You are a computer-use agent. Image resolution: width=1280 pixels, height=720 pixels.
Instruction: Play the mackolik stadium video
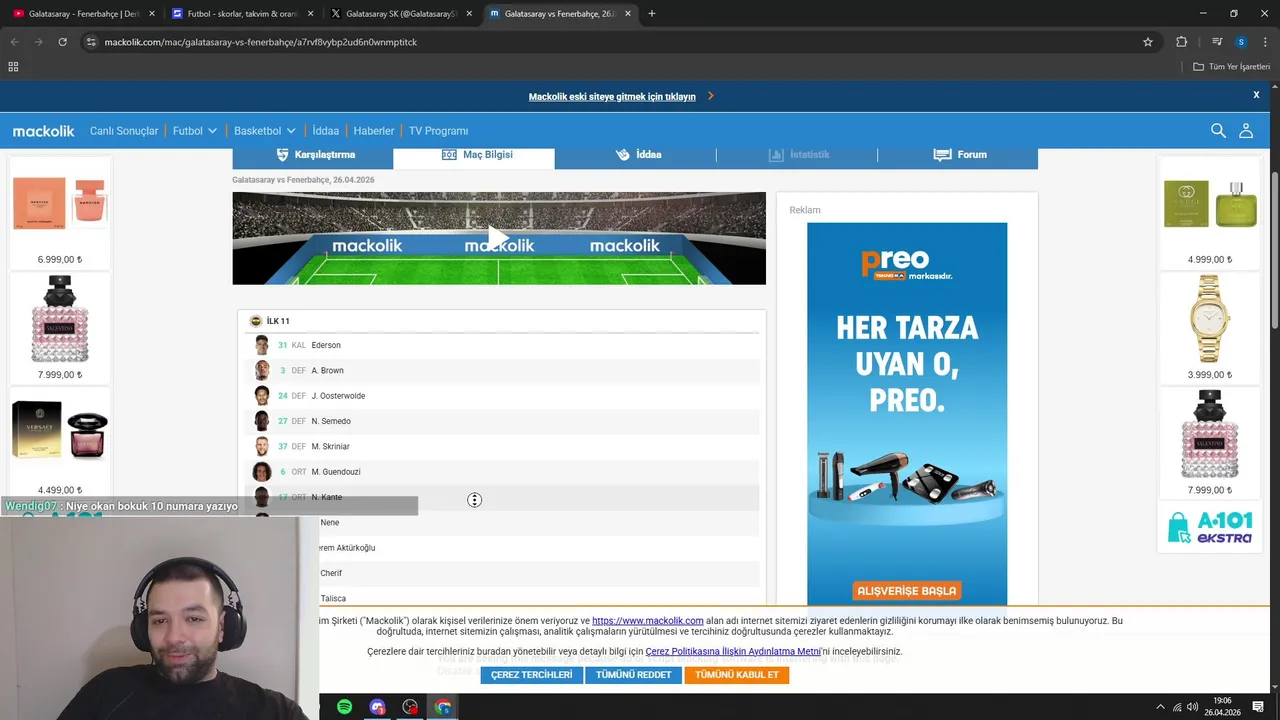pyautogui.click(x=498, y=238)
